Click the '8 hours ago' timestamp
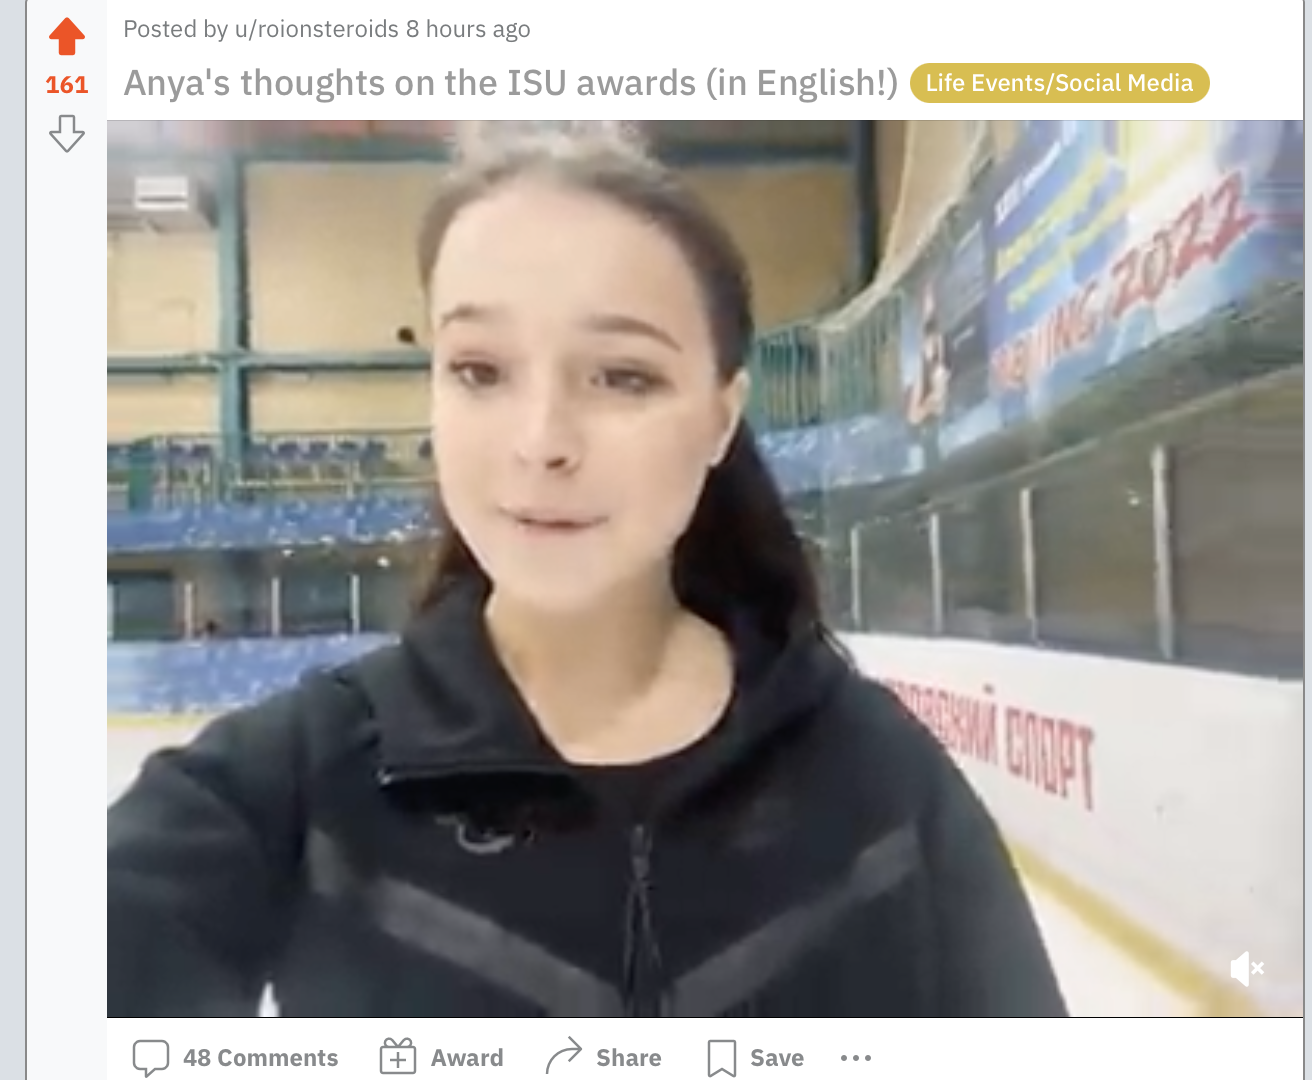The width and height of the screenshot is (1312, 1080). coord(468,29)
